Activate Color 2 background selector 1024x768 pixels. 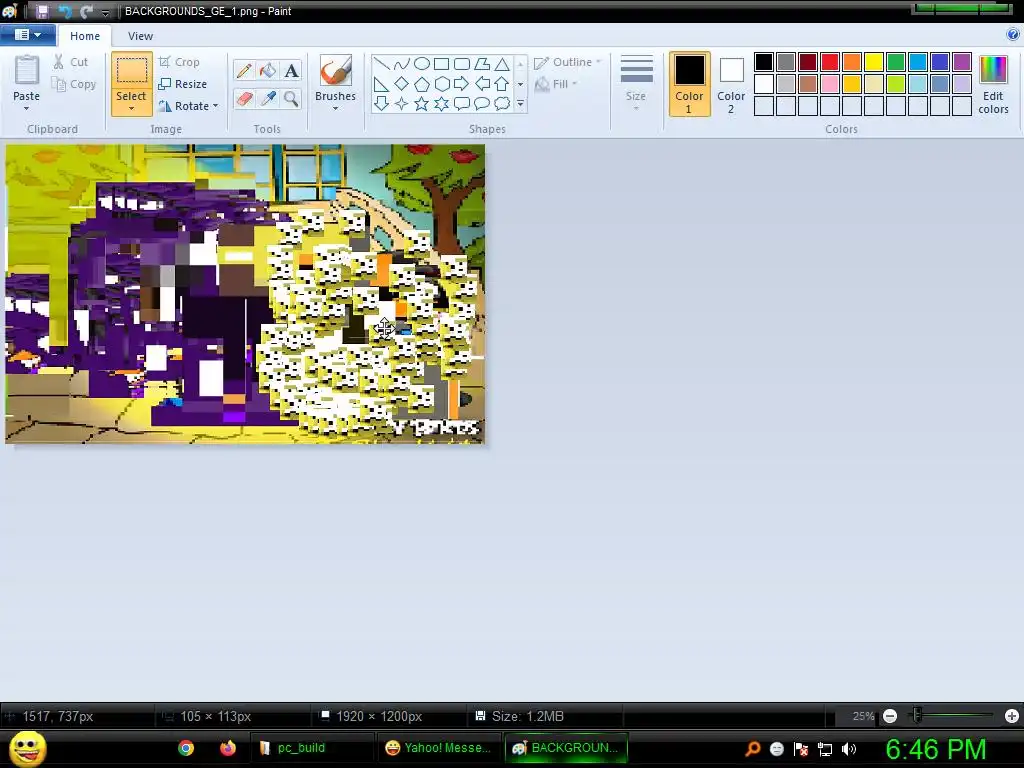click(731, 84)
